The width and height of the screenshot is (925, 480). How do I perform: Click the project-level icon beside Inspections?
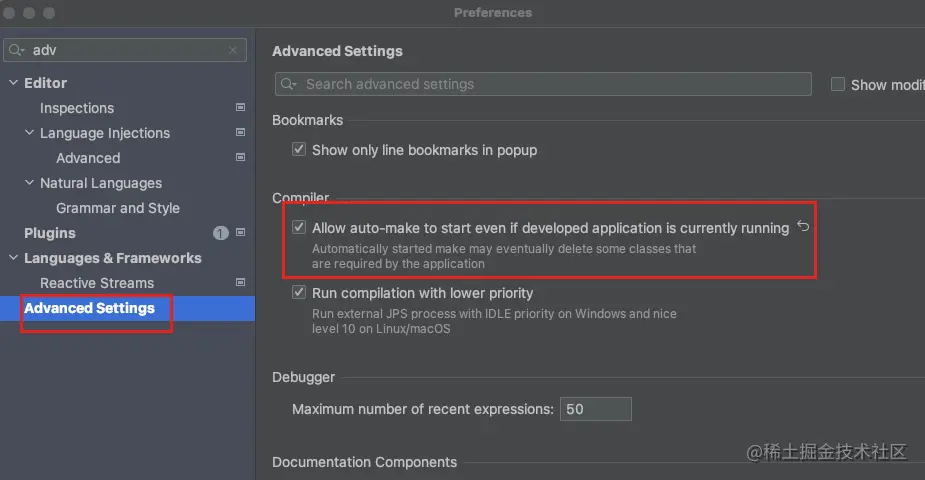pyautogui.click(x=240, y=107)
